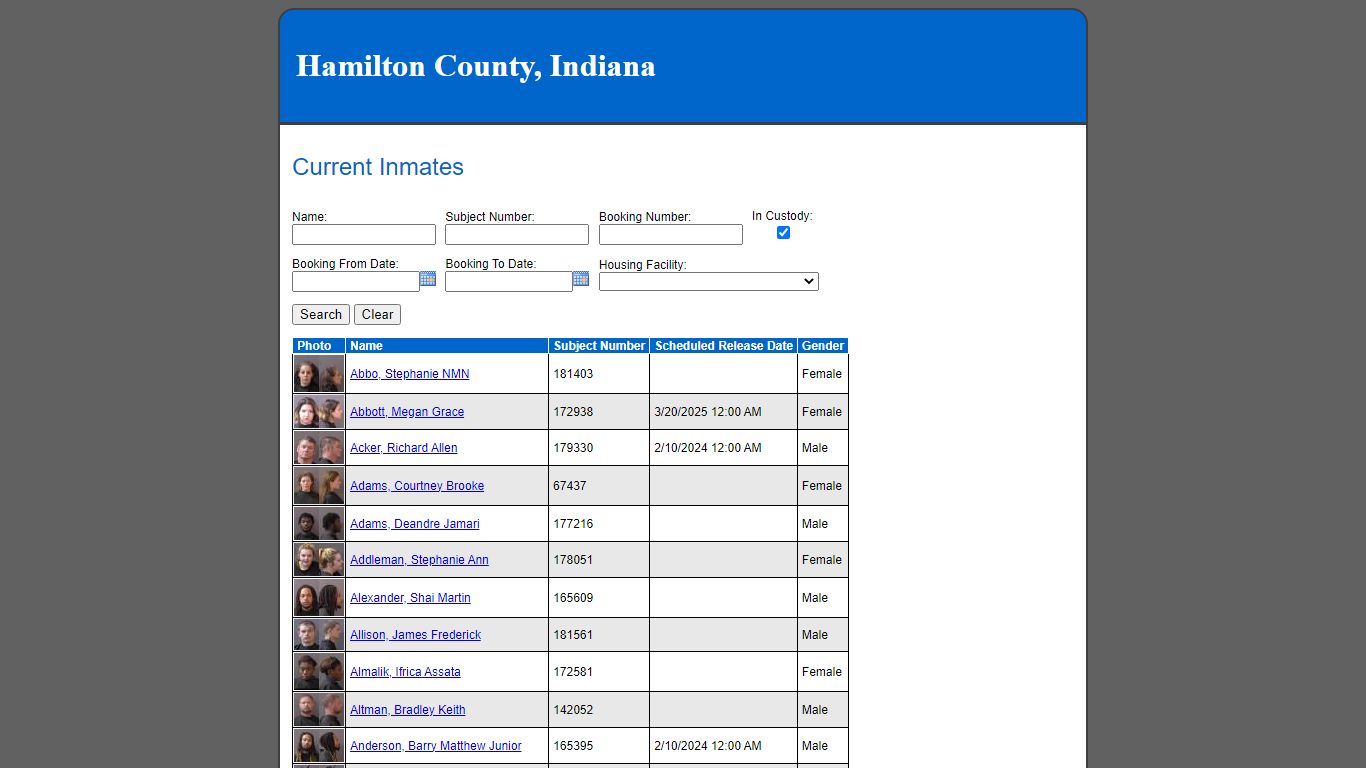The image size is (1366, 768).
Task: Click photo thumbnail for Altman, Bradley Keith
Action: (319, 710)
